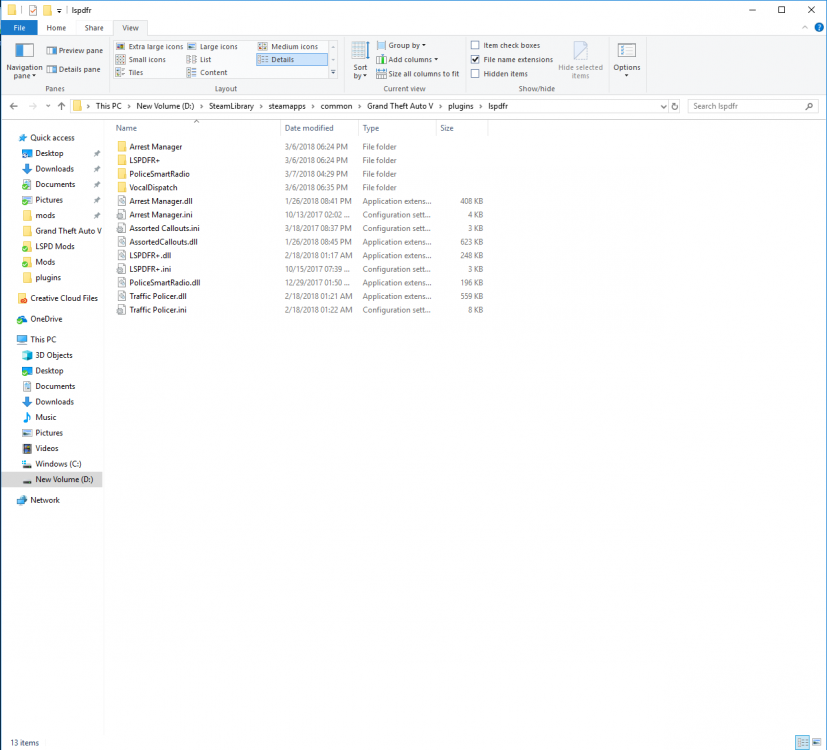Open address bar history dropdown
This screenshot has width=827, height=750.
663,106
